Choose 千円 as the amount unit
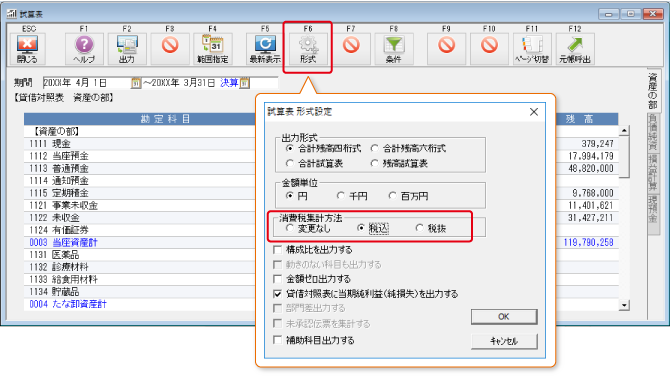Screen dimensions: 671x376 tap(341, 196)
